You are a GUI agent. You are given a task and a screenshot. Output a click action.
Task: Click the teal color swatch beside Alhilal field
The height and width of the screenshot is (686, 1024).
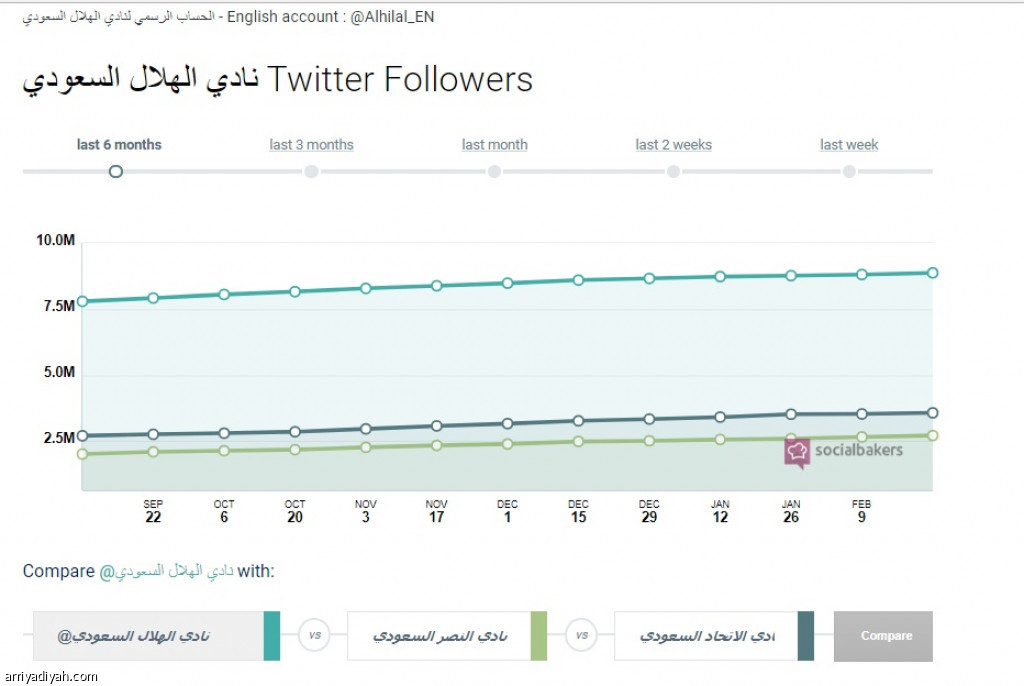tap(272, 636)
